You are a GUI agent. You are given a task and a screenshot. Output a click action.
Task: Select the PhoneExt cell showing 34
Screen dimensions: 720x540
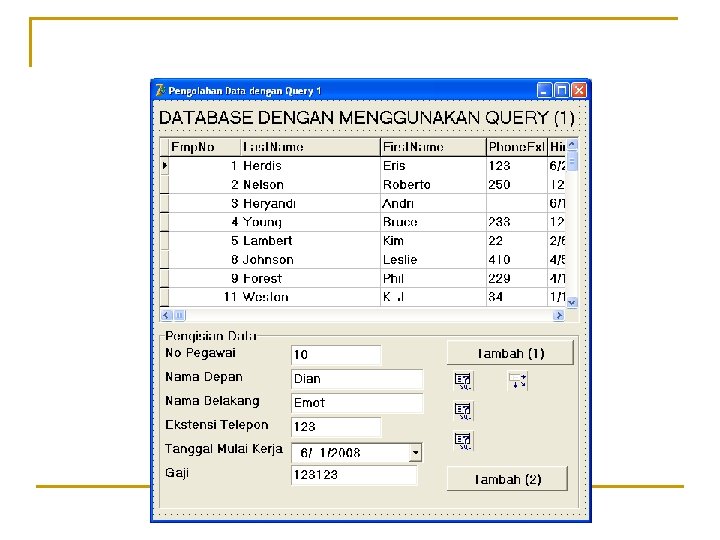coord(517,297)
